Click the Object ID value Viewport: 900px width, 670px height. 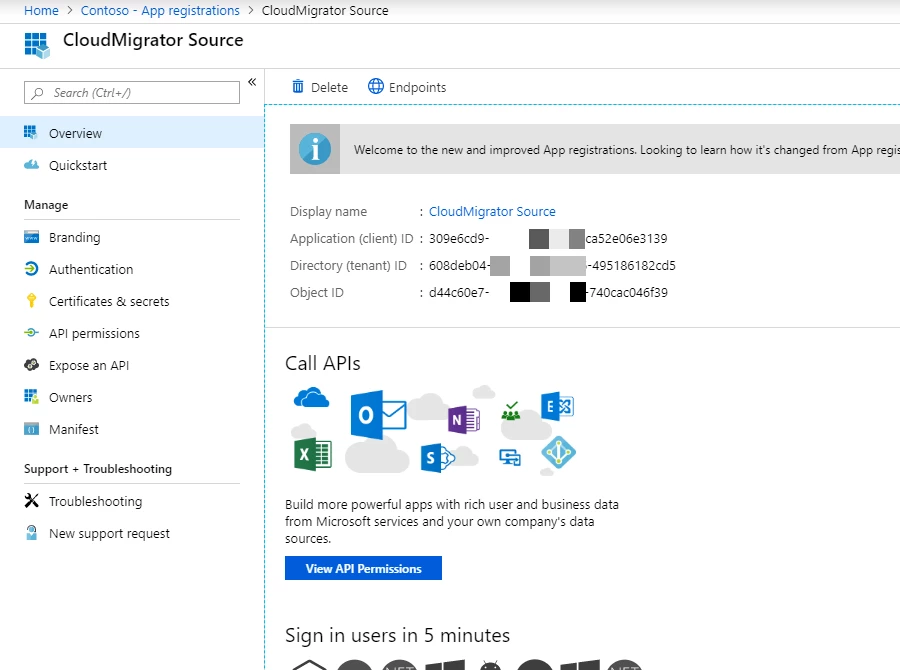(x=548, y=292)
